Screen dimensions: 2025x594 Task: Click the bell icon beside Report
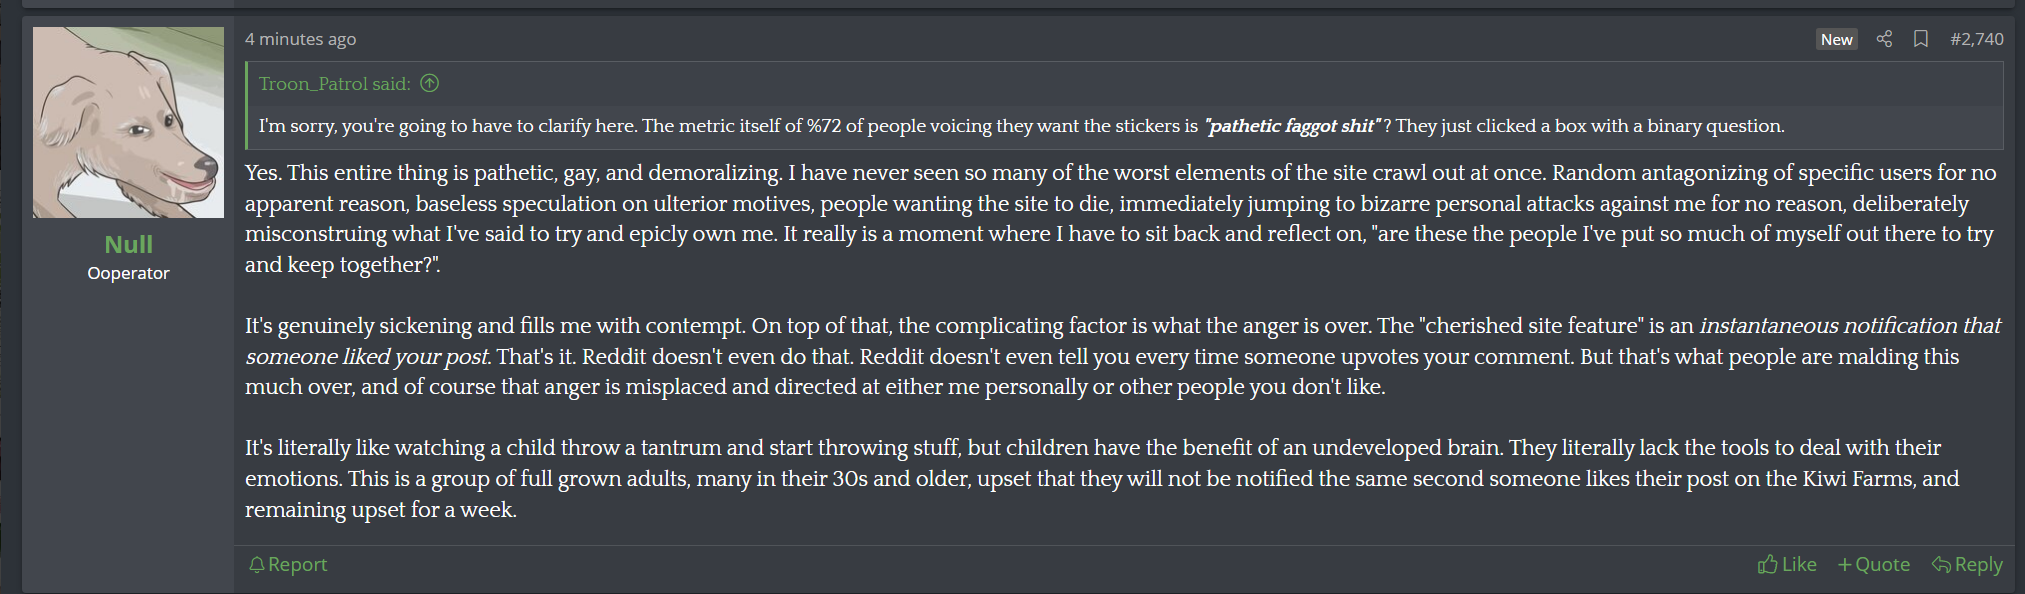(257, 565)
